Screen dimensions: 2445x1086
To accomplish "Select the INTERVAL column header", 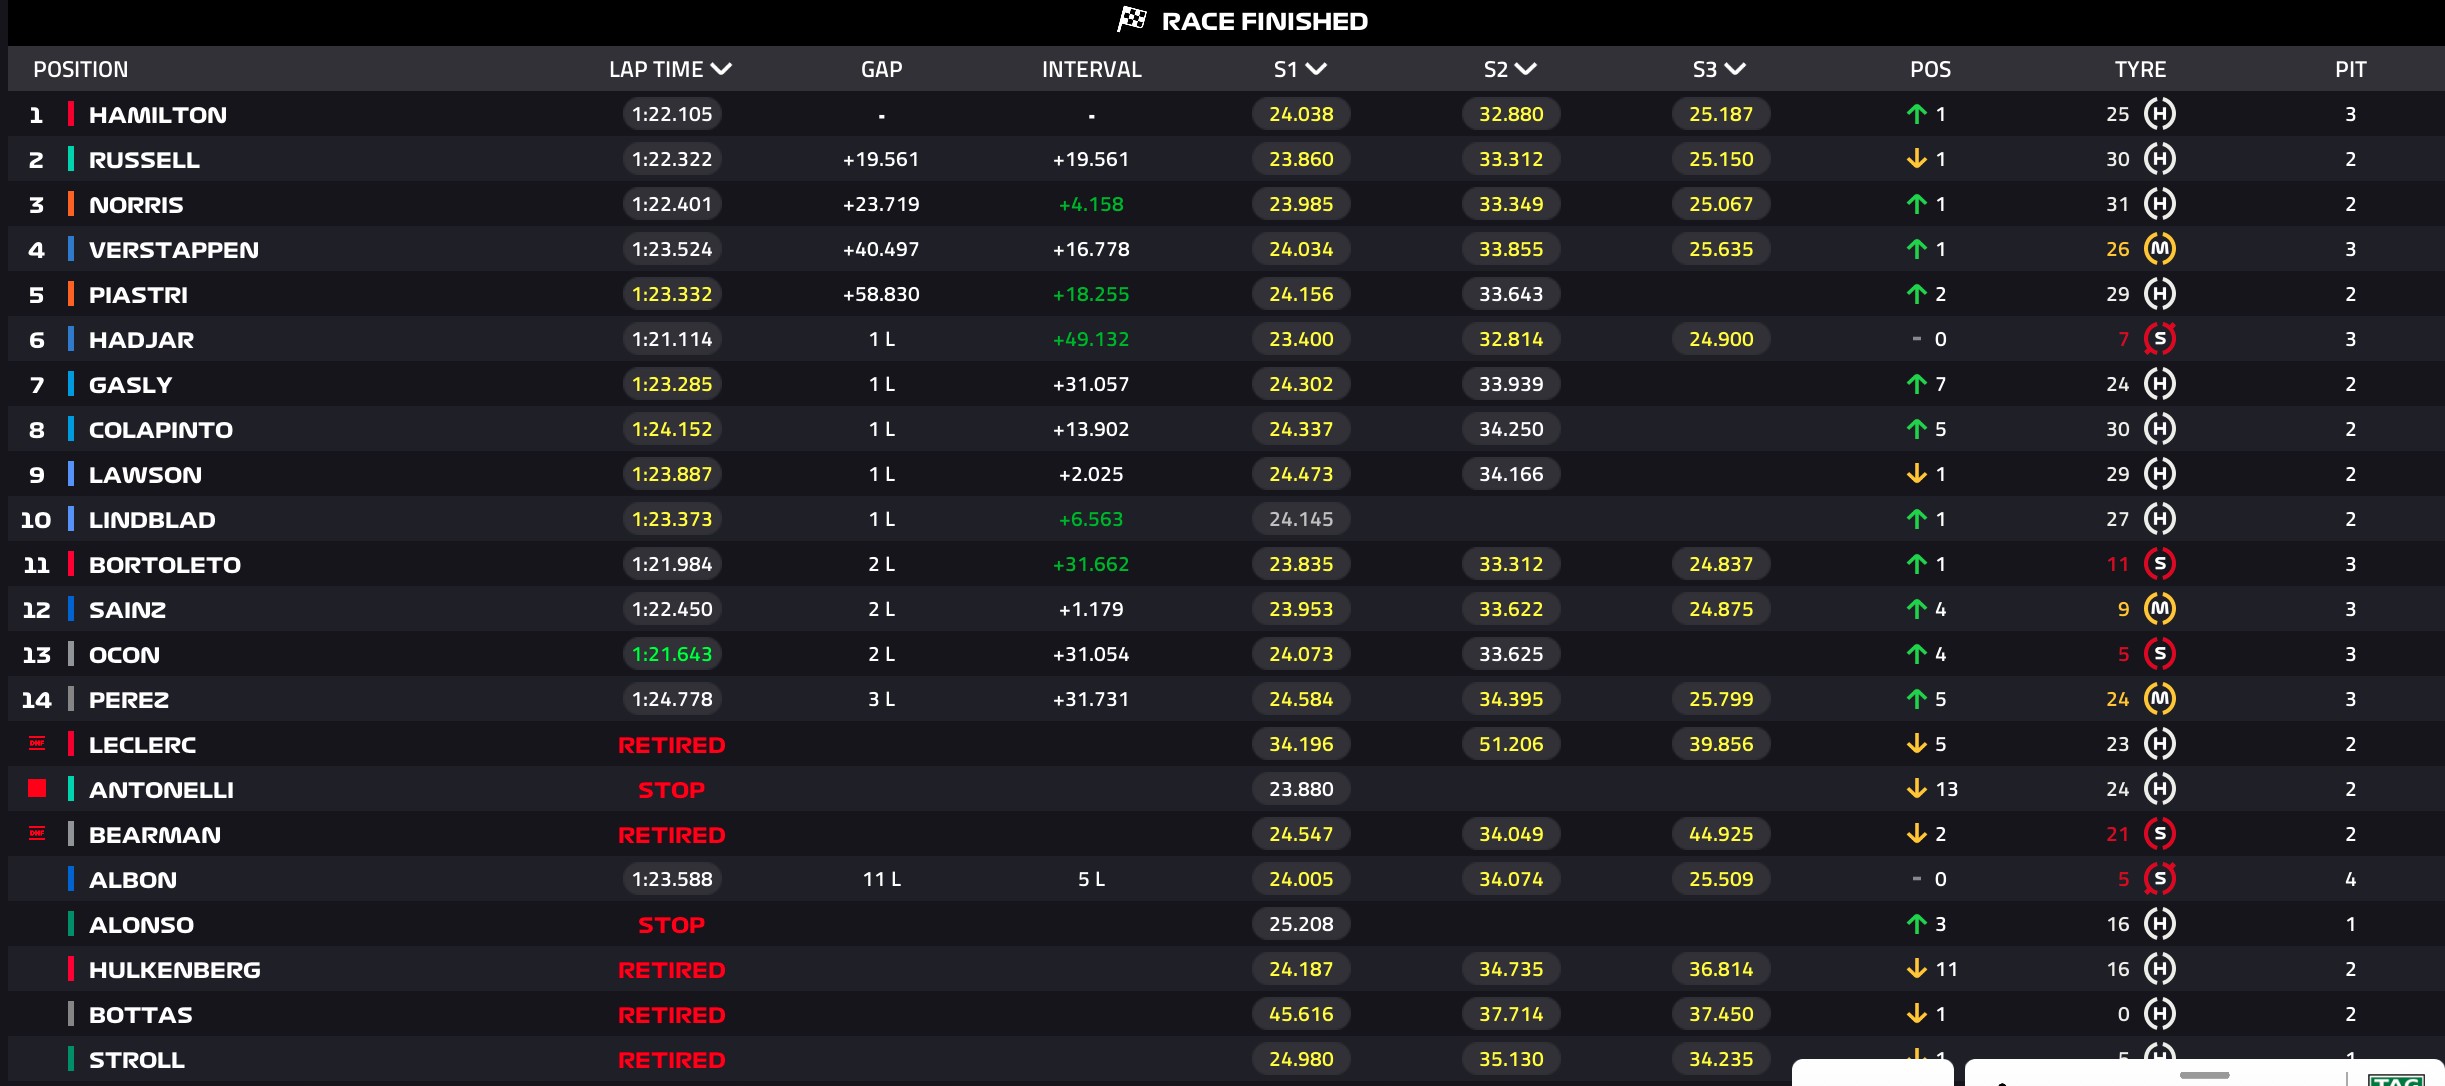I will 1091,69.
